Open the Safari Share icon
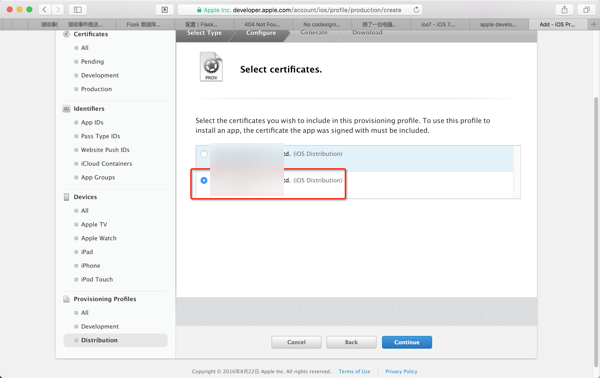Image resolution: width=600 pixels, height=378 pixels. coord(564,10)
